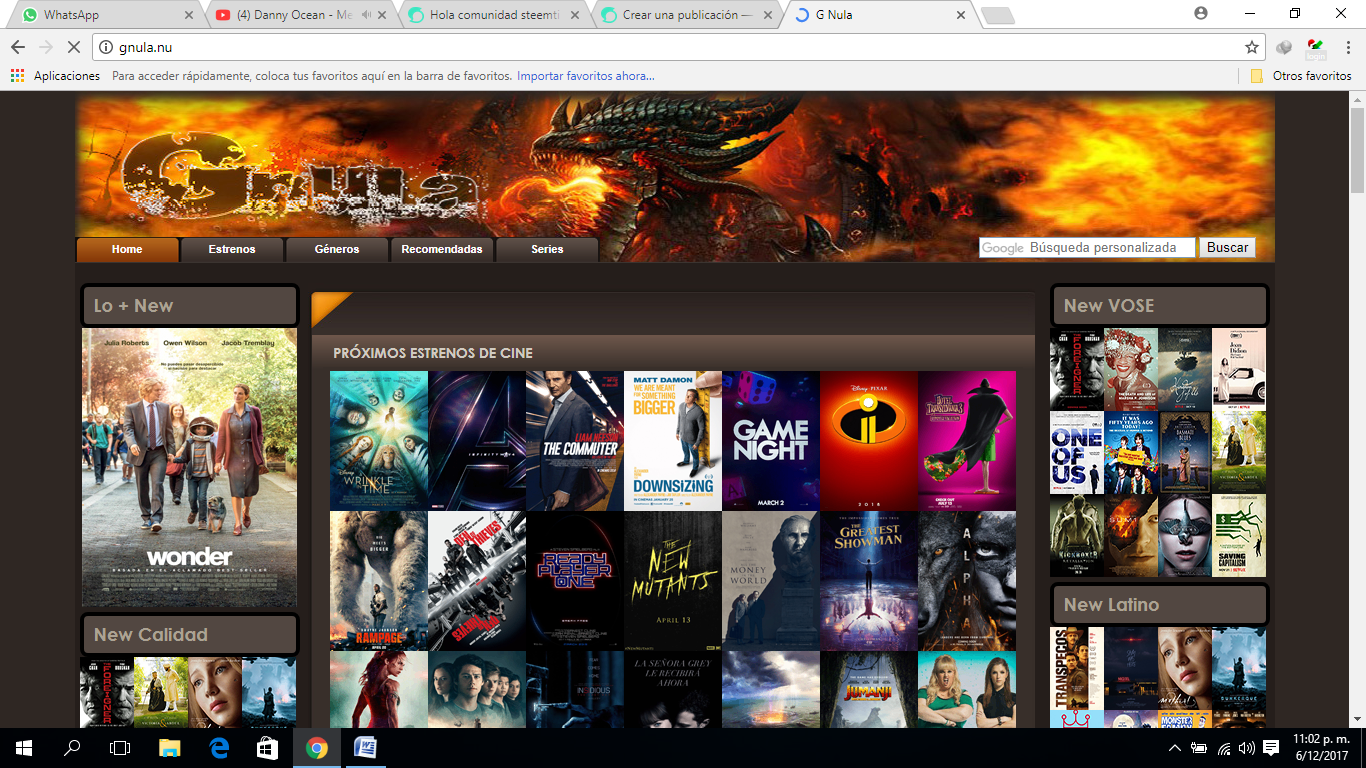
Task: Open the Géneros menu item
Action: tap(337, 249)
